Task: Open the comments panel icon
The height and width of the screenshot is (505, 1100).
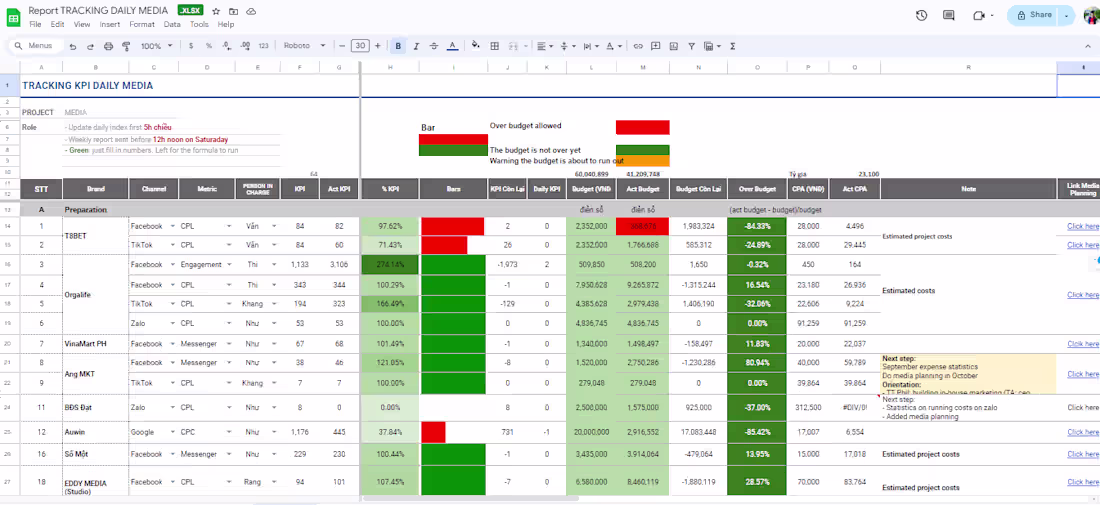Action: [950, 15]
